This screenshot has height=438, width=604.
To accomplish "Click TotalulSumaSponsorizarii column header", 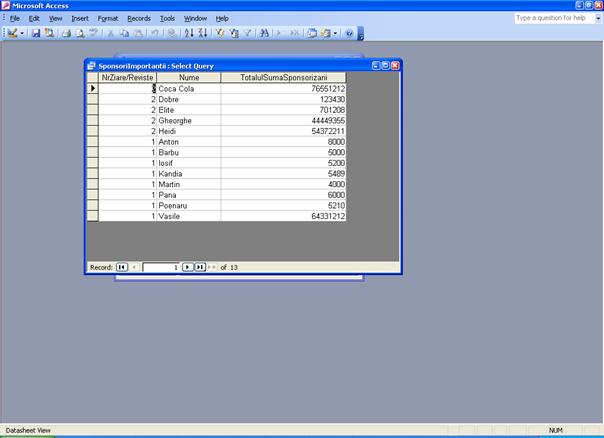I will (284, 77).
